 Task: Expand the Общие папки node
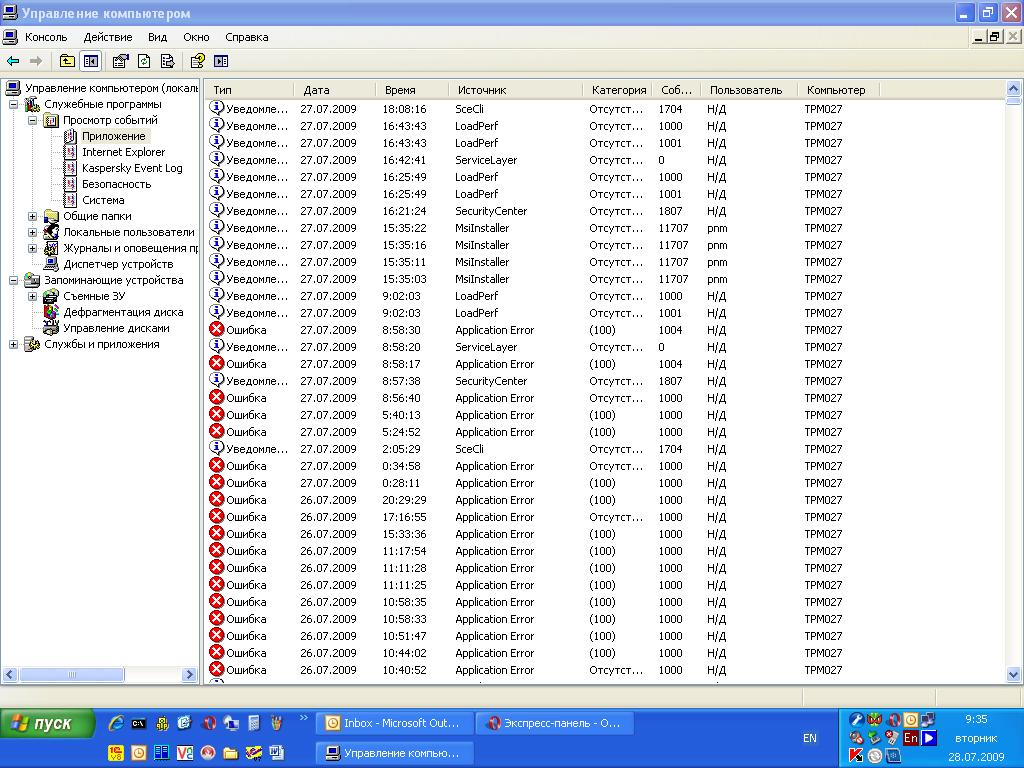[x=32, y=216]
